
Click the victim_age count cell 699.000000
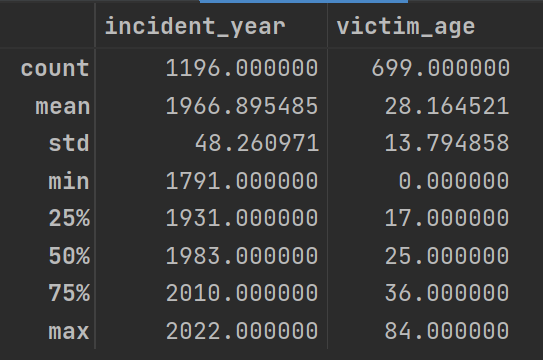440,68
